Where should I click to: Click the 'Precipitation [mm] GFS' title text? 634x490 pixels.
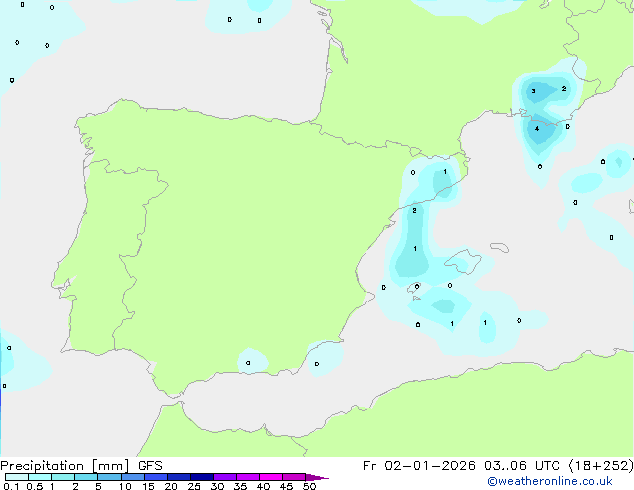tap(81, 466)
